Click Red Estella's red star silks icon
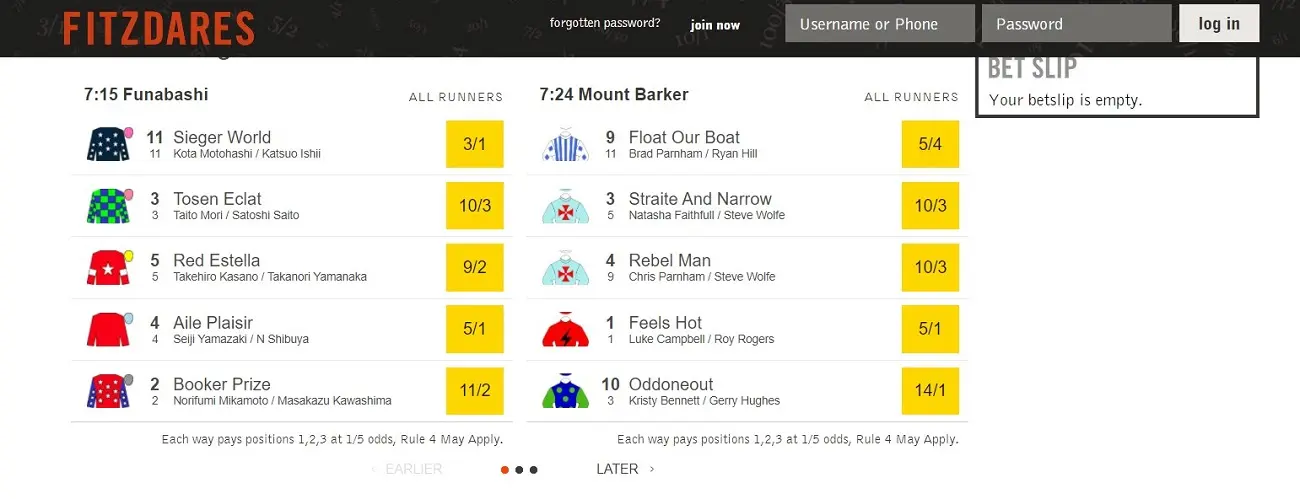 pyautogui.click(x=109, y=267)
